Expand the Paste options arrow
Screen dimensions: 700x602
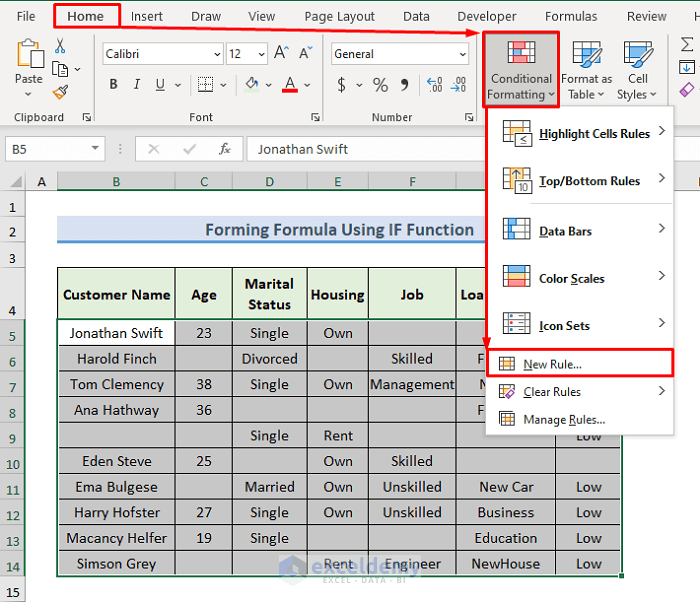coord(28,94)
